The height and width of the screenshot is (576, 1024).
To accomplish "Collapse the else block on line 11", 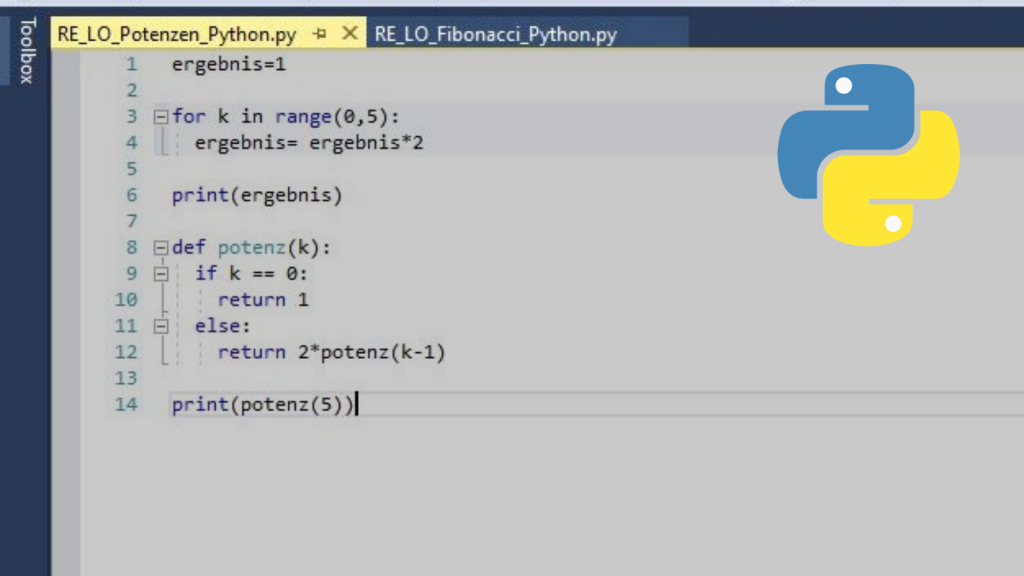I will click(160, 326).
